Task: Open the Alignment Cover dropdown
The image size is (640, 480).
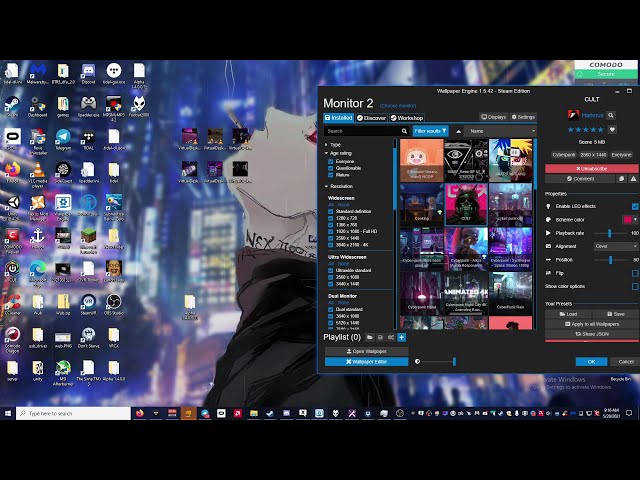Action: 616,247
